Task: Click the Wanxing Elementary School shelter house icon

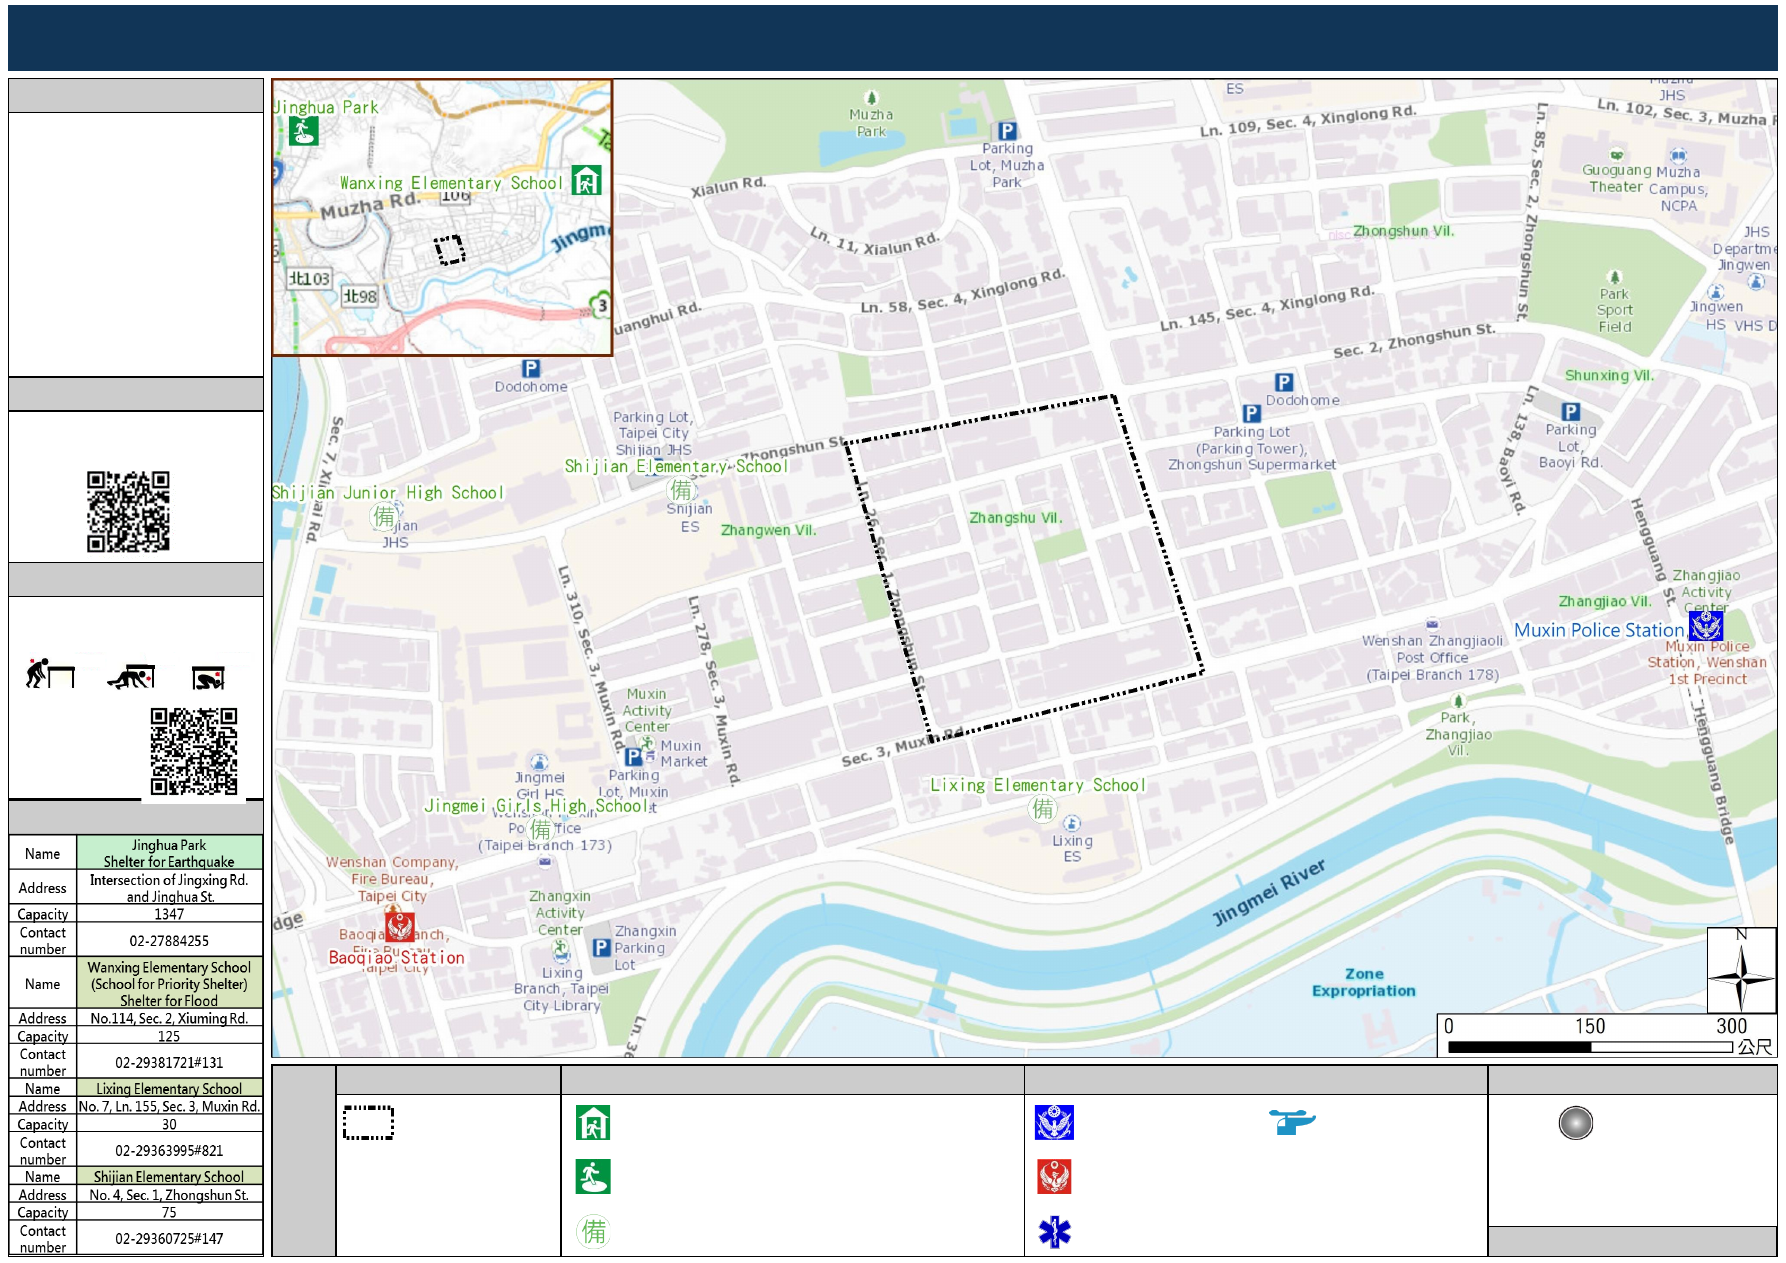Action: click(x=586, y=180)
